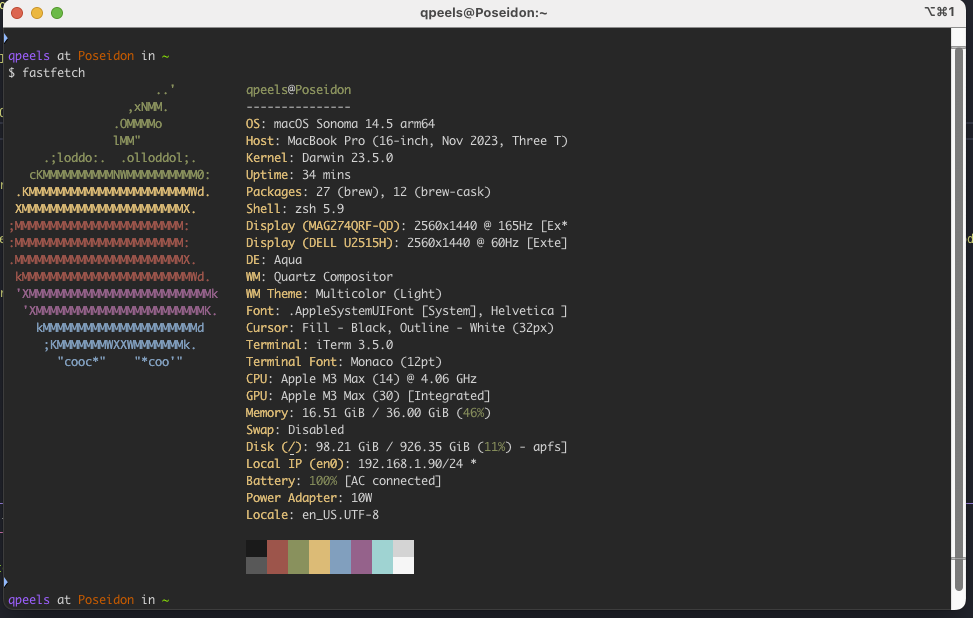Click the blue prompt mark beside the bottom prompt
Viewport: 973px width, 618px height.
pyautogui.click(x=5, y=582)
